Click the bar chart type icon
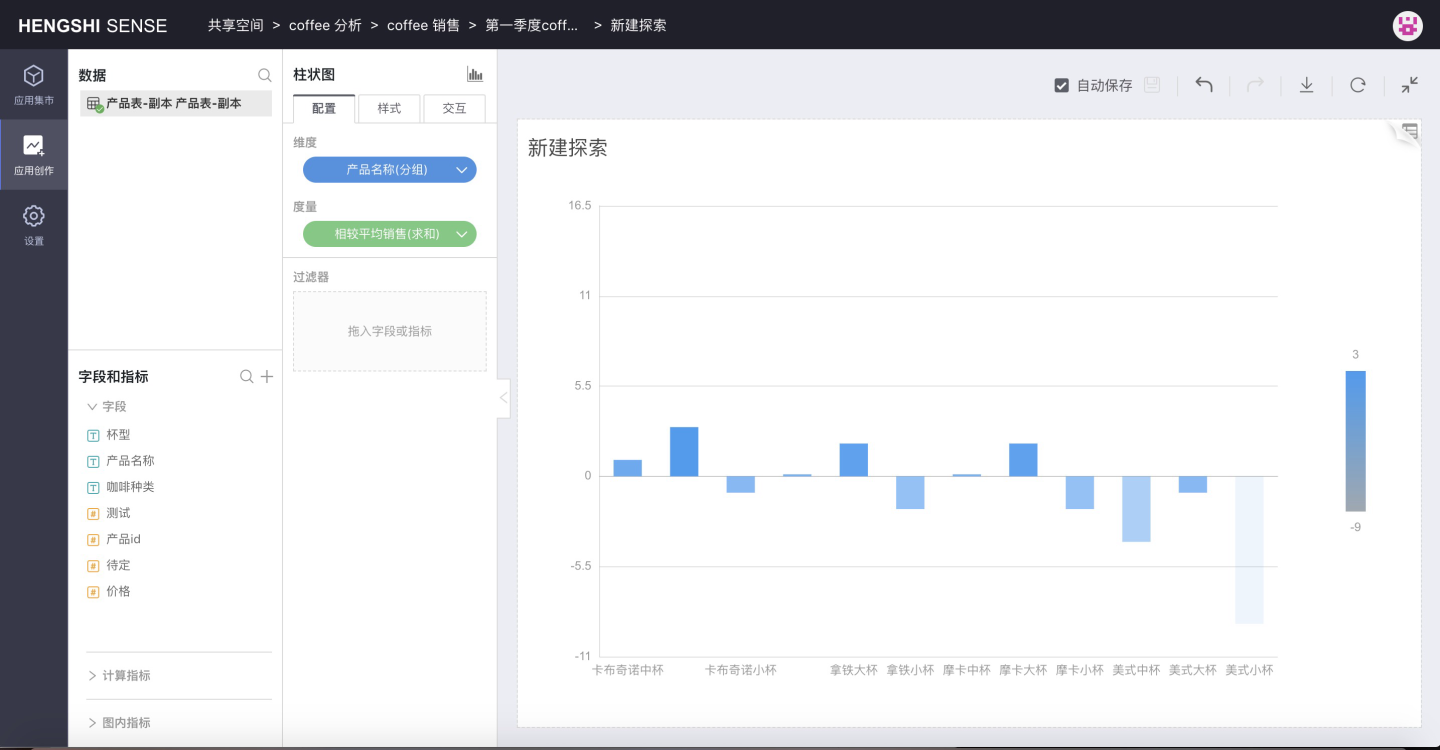Image resolution: width=1440 pixels, height=750 pixels. [x=475, y=74]
